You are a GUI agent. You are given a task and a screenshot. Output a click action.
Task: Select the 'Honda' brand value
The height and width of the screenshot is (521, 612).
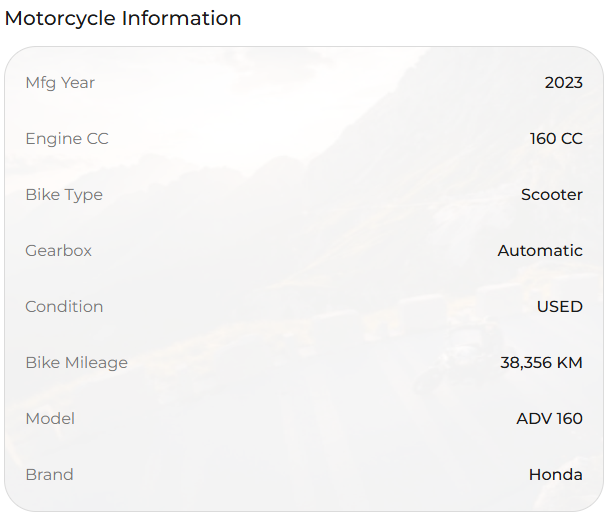pyautogui.click(x=555, y=475)
